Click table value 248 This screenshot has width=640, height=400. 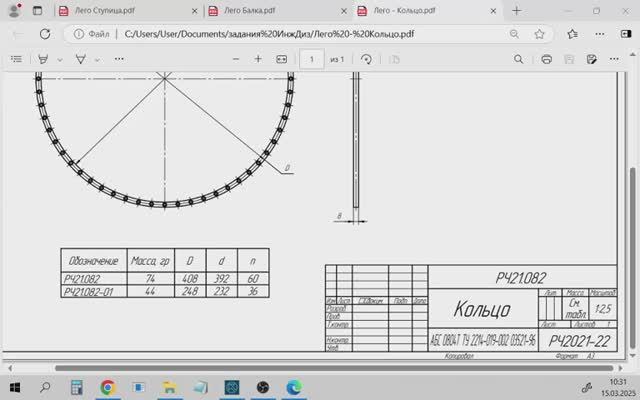(x=190, y=291)
